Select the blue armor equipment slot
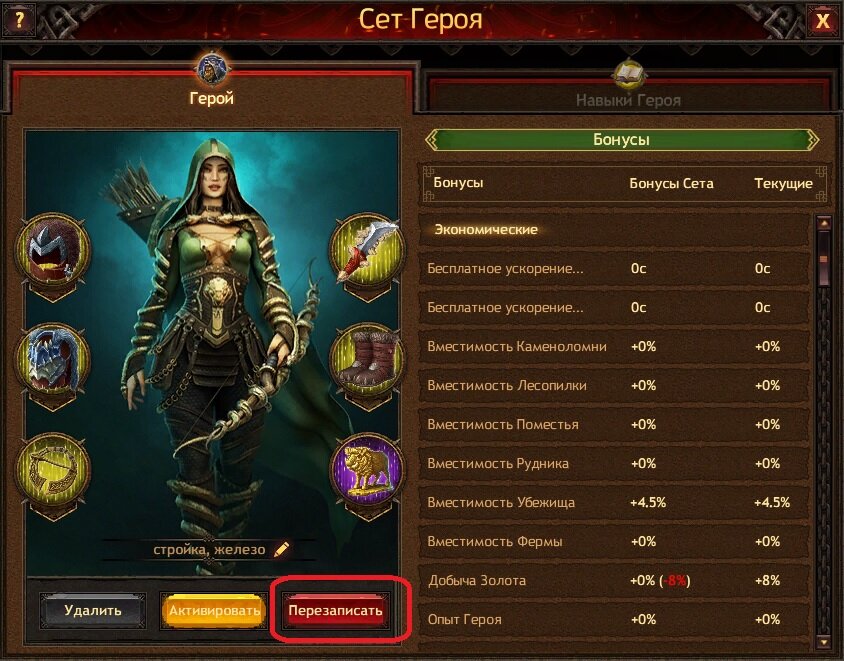 pyautogui.click(x=53, y=361)
